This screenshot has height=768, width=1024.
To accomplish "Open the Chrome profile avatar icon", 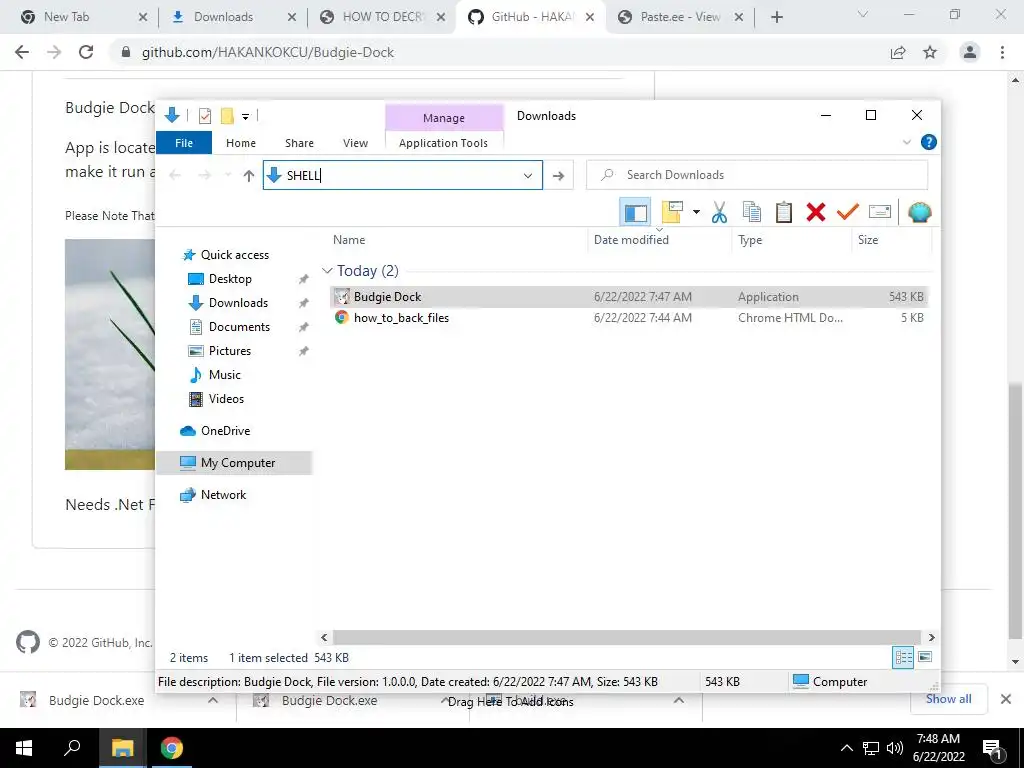I will [x=970, y=52].
